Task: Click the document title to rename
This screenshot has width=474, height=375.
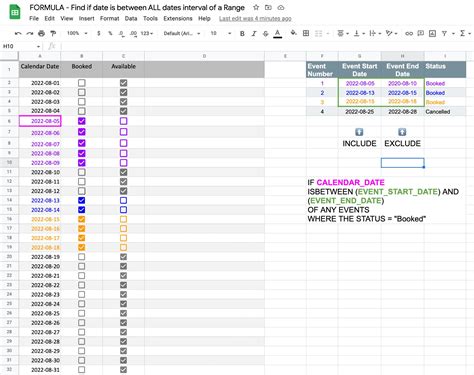Action: click(x=137, y=7)
